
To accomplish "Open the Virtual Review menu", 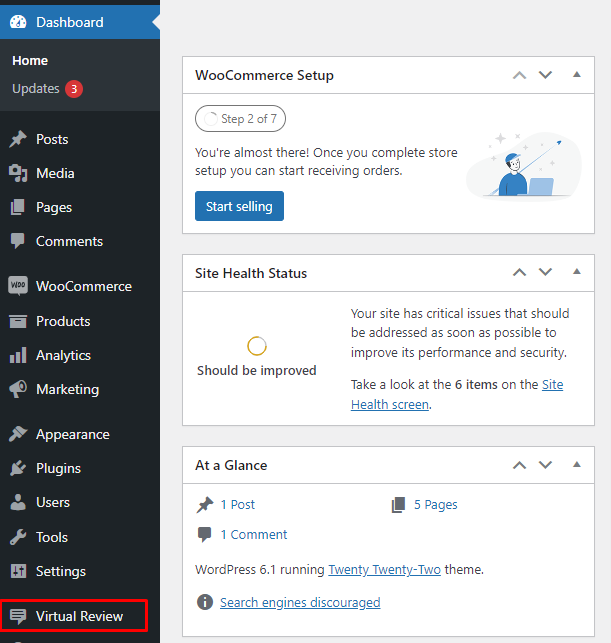I will pyautogui.click(x=80, y=616).
